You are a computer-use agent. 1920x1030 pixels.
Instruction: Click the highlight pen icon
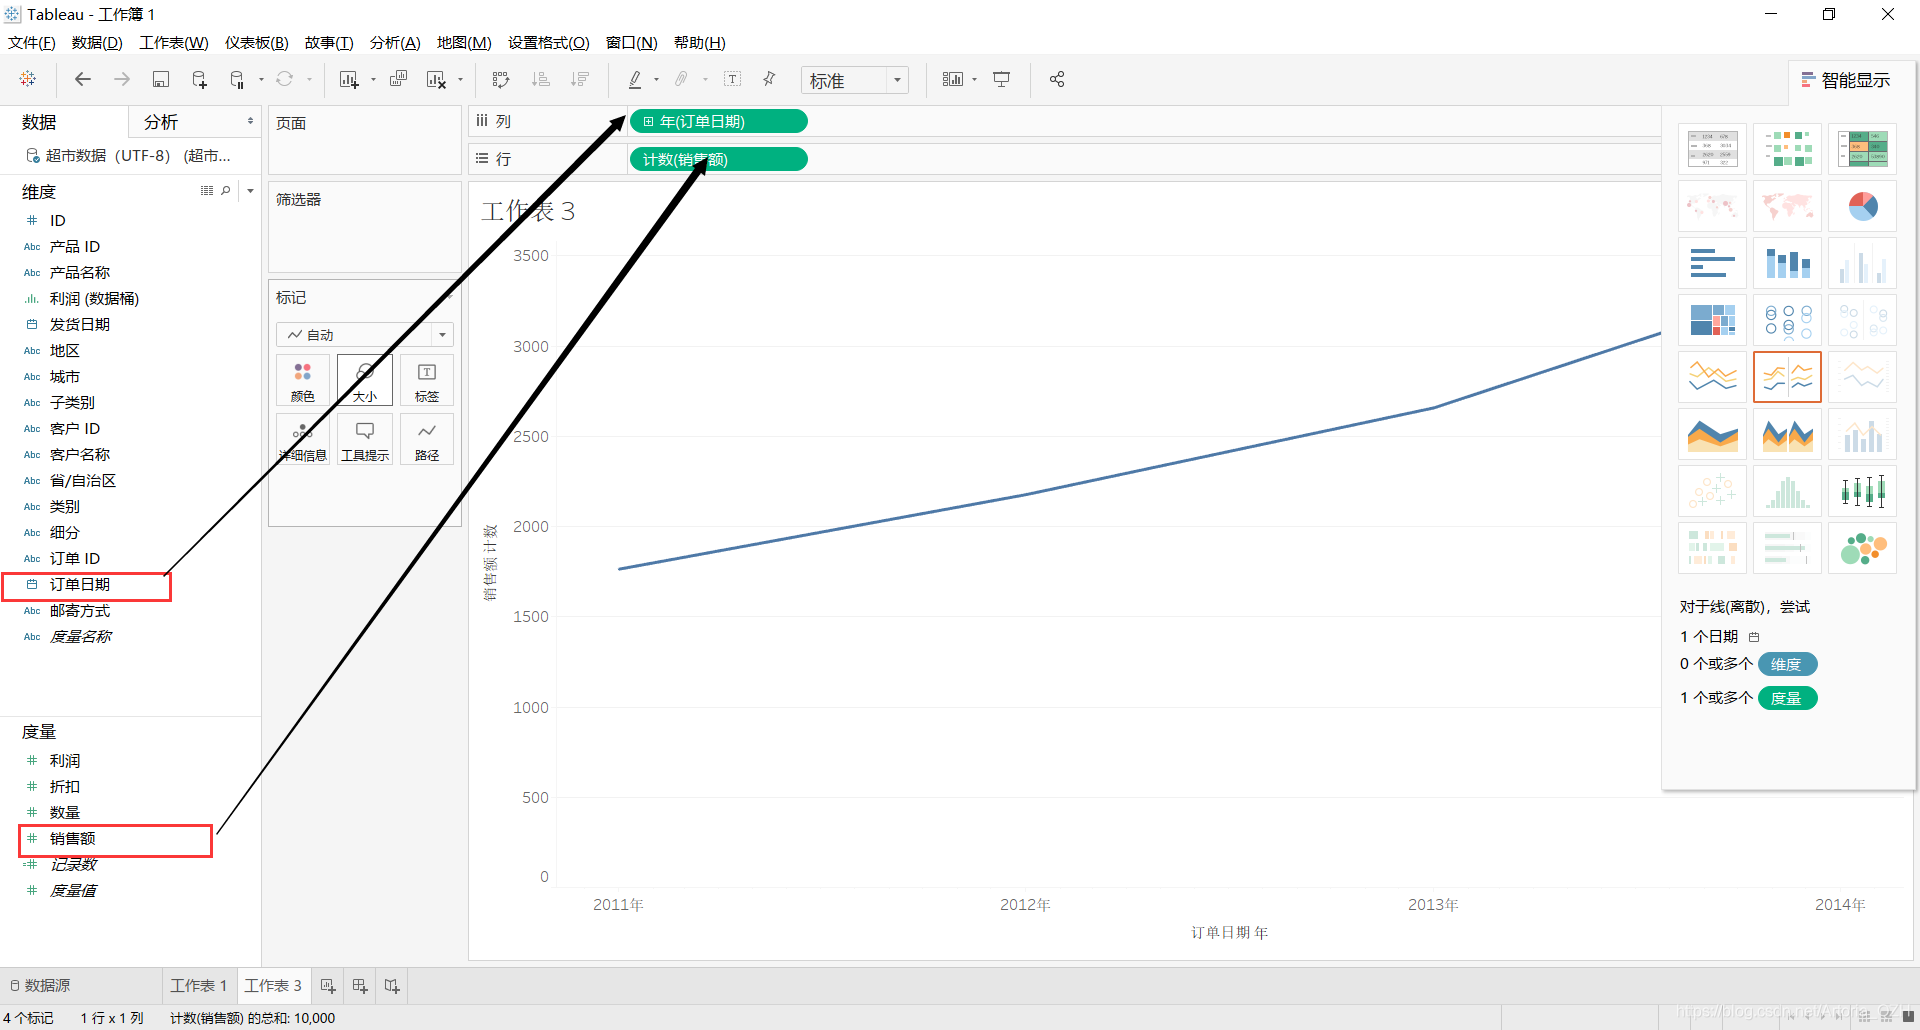pyautogui.click(x=635, y=79)
